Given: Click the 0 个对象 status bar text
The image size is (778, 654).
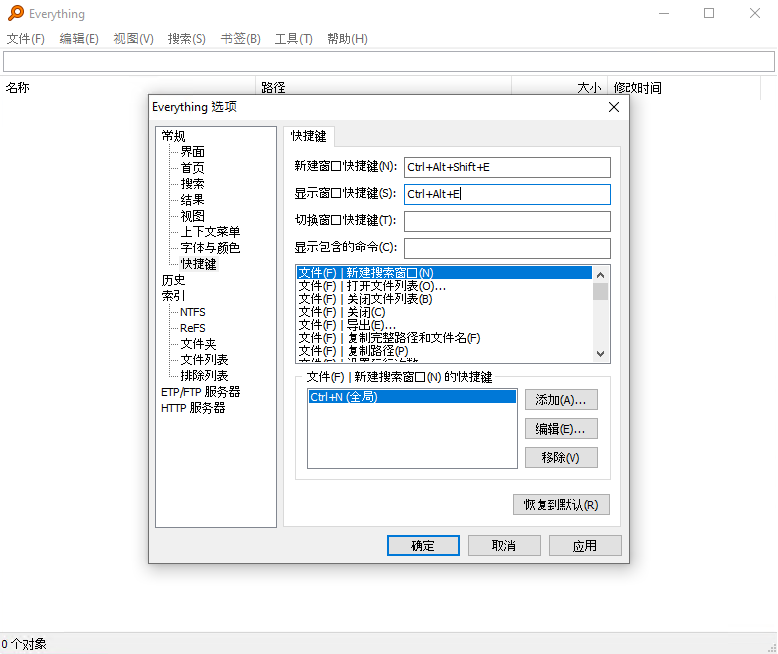Looking at the screenshot, I should 24,644.
